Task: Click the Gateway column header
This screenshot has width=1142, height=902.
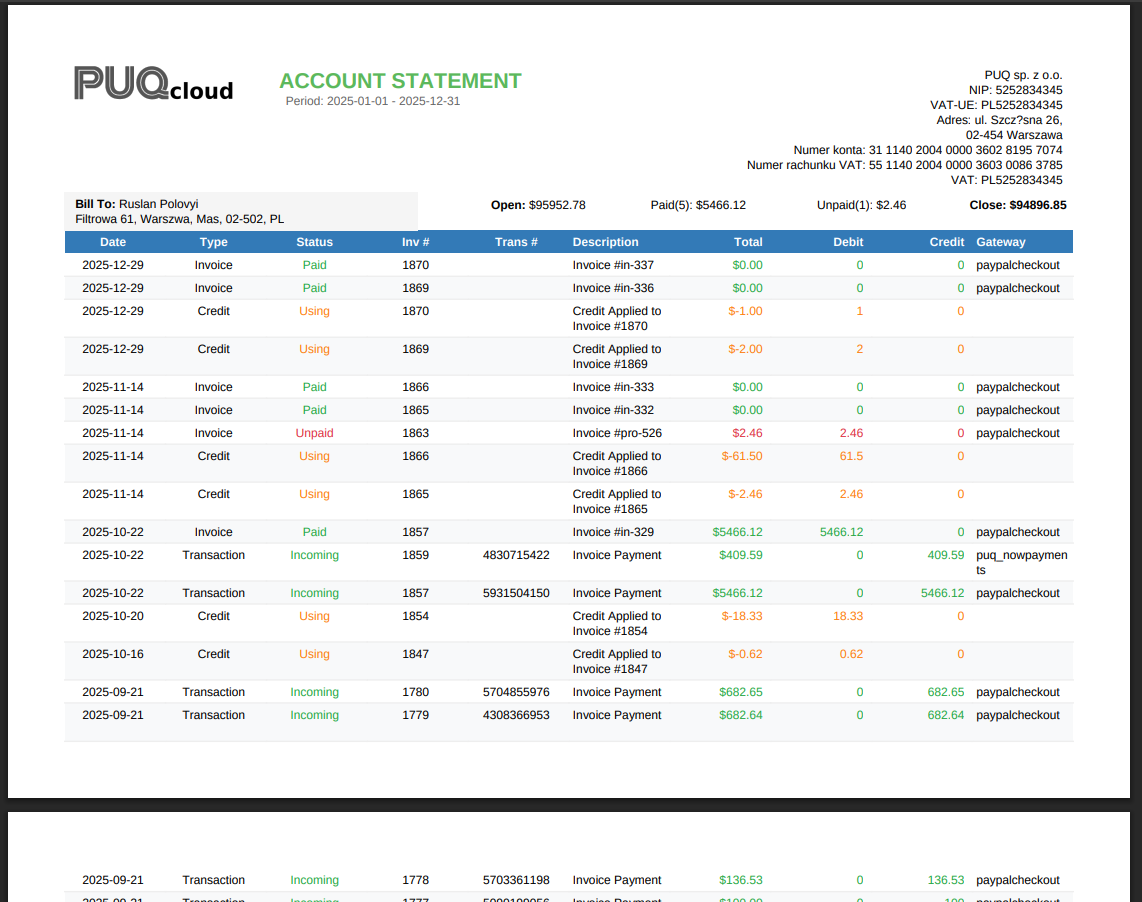Action: coord(1000,242)
